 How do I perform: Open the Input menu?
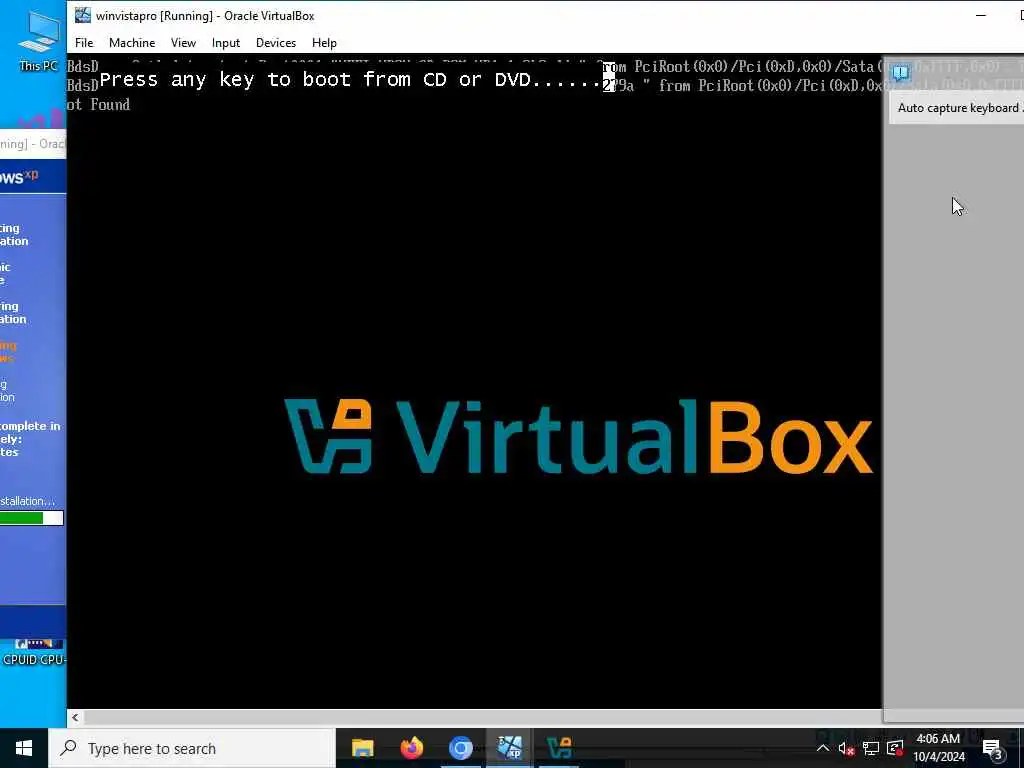pyautogui.click(x=225, y=42)
